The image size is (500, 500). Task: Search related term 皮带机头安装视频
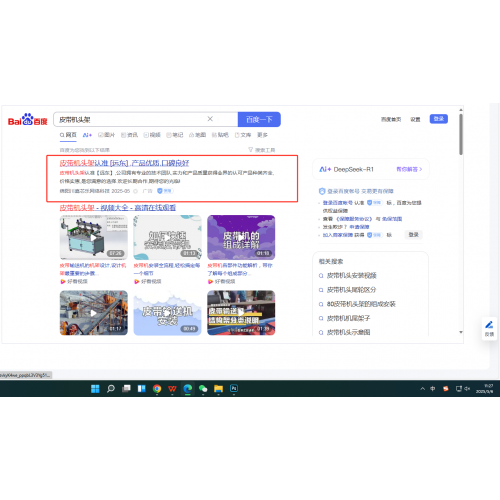[x=352, y=276]
